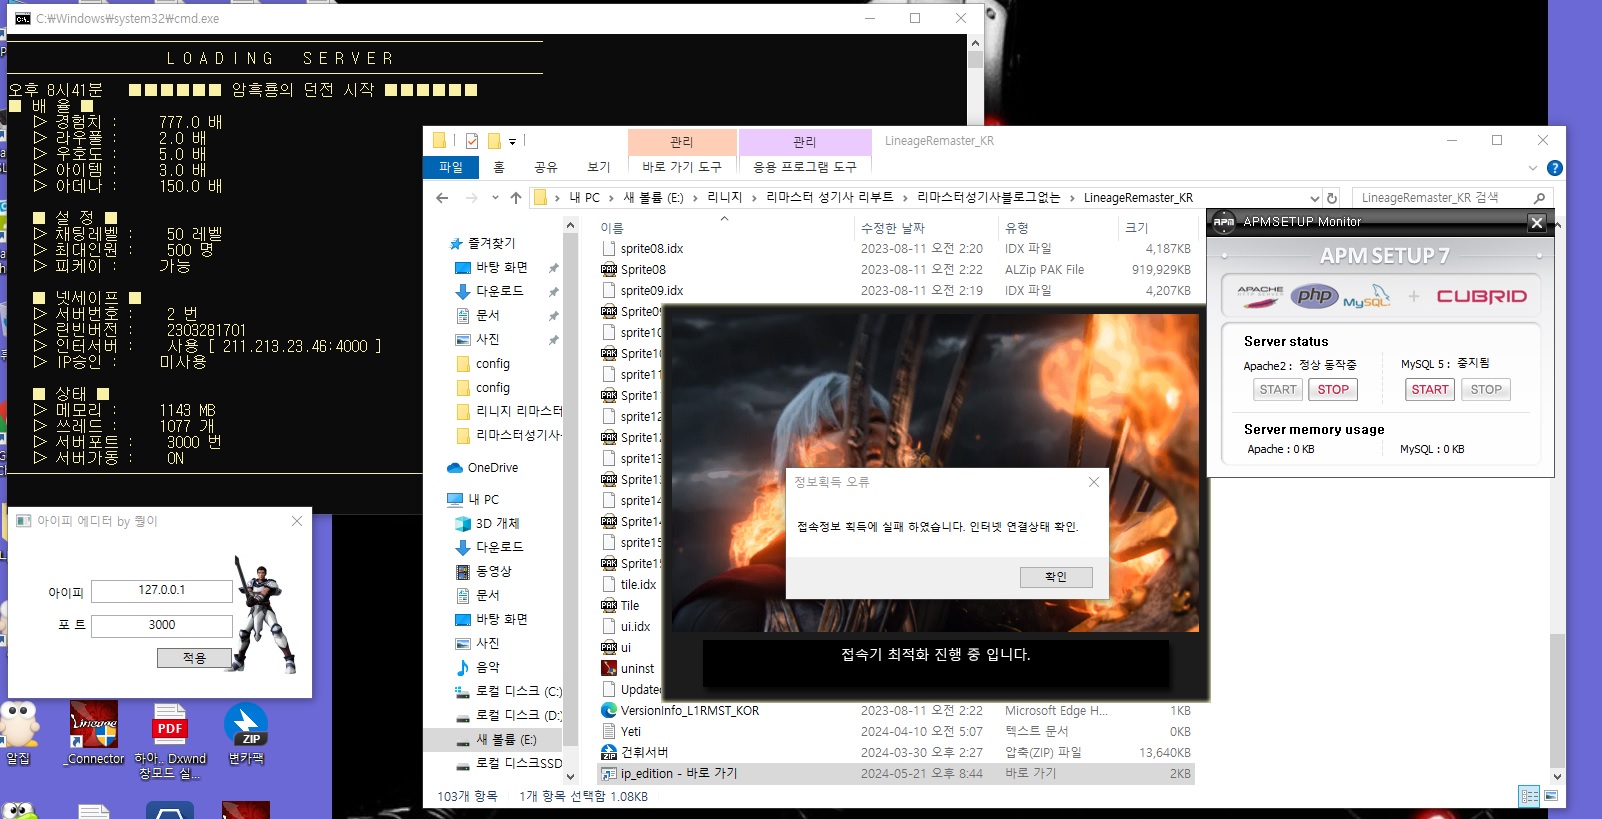Open the 공유 ribbon tab
This screenshot has width=1602, height=819.
(546, 167)
